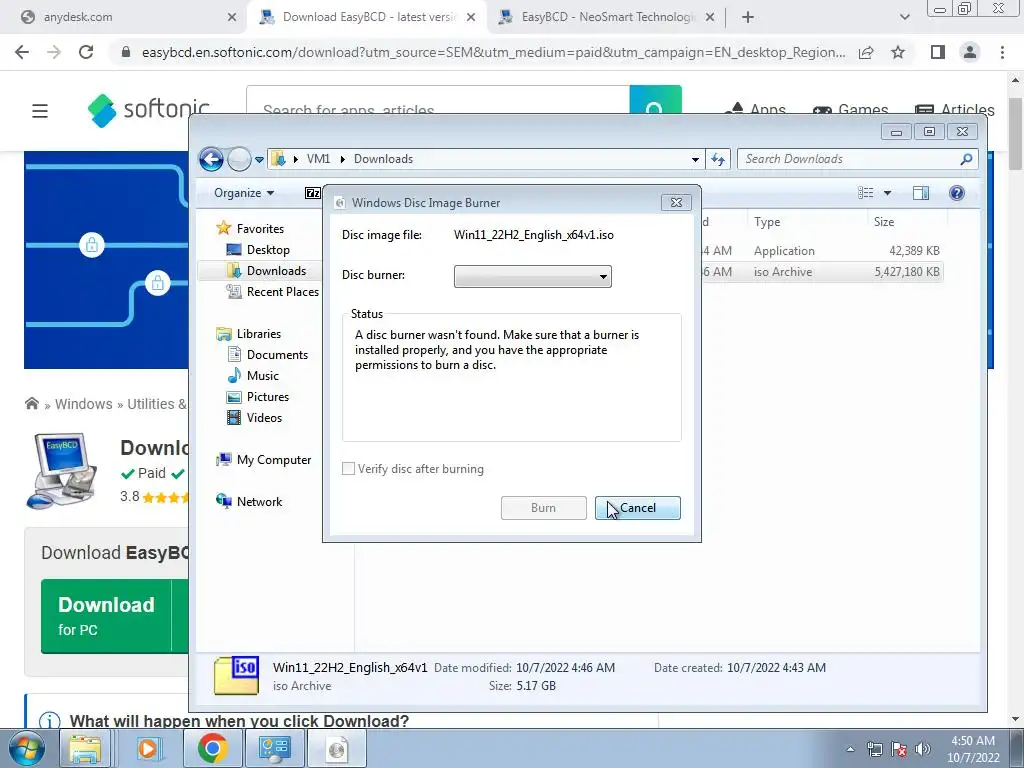Click the network tray icon
Screen dimensions: 1024x768
[874, 749]
